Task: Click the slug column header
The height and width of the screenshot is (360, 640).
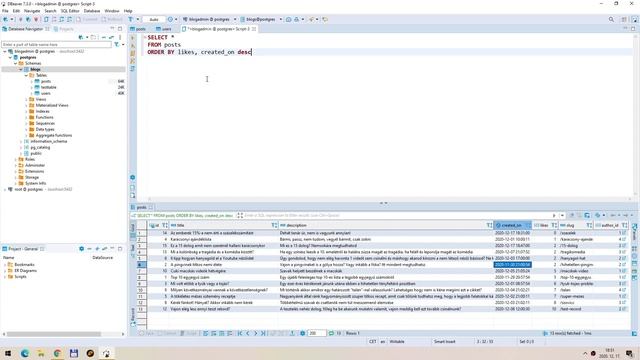Action: tap(576, 225)
